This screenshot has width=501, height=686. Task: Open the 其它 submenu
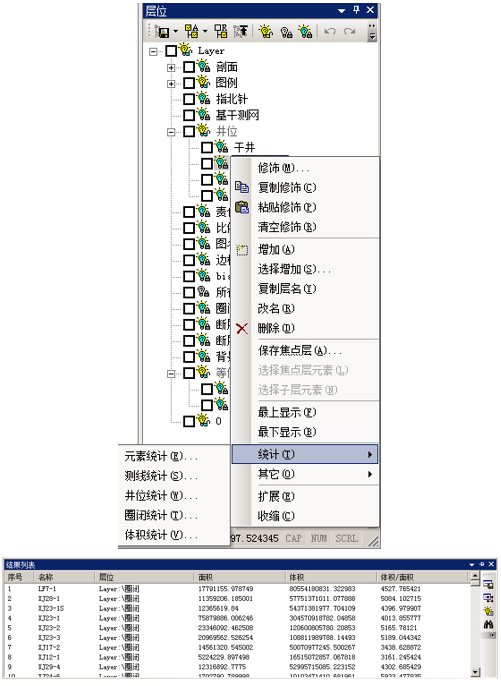coord(305,474)
